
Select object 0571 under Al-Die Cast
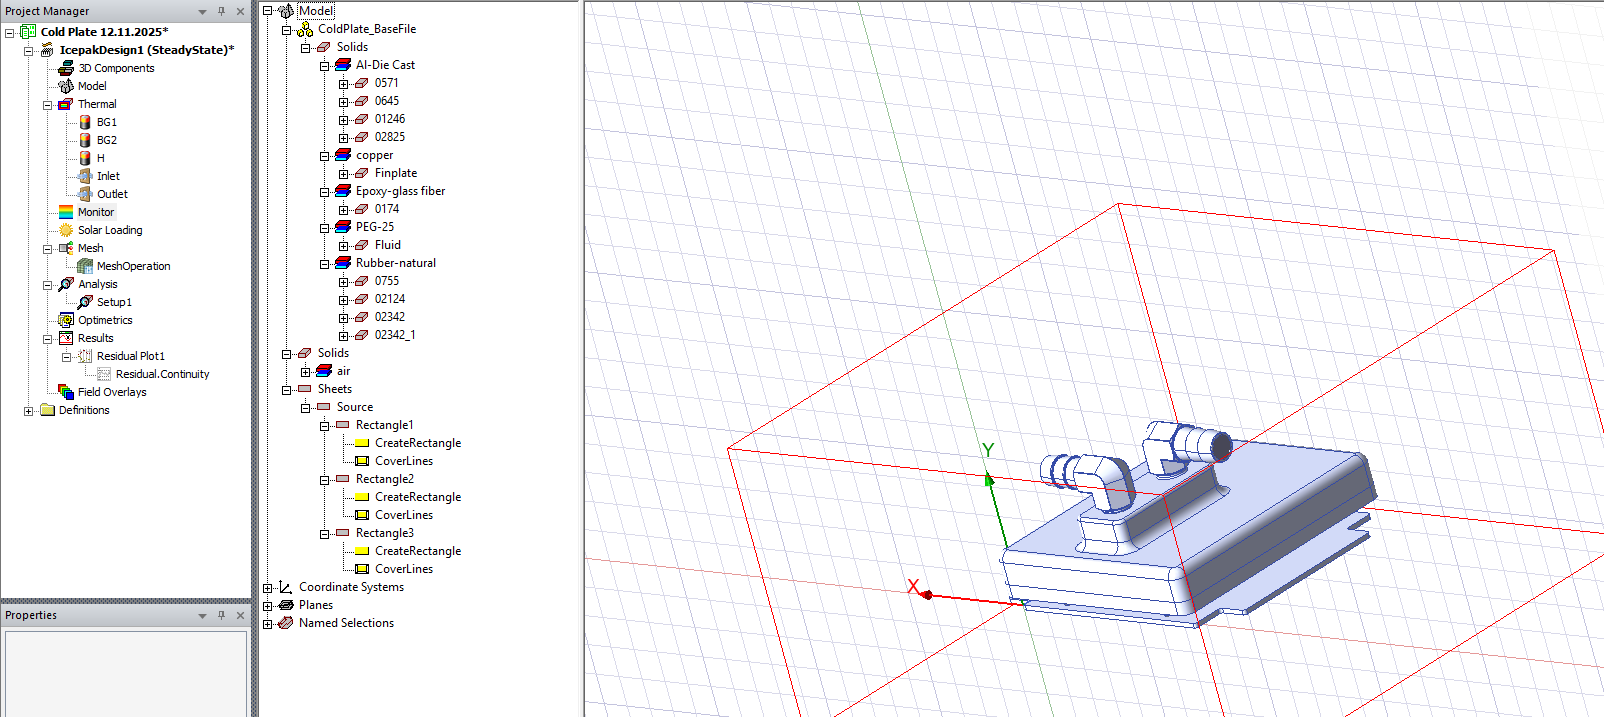click(387, 83)
